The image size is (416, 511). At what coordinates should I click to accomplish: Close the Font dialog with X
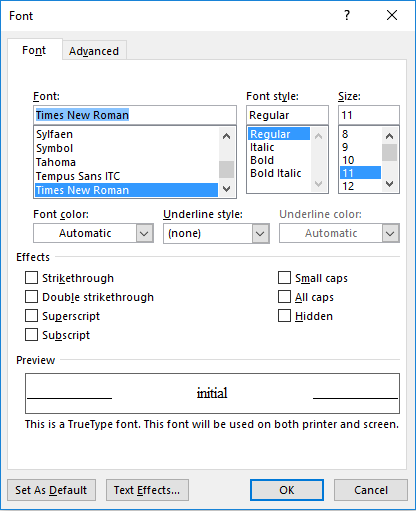[392, 15]
